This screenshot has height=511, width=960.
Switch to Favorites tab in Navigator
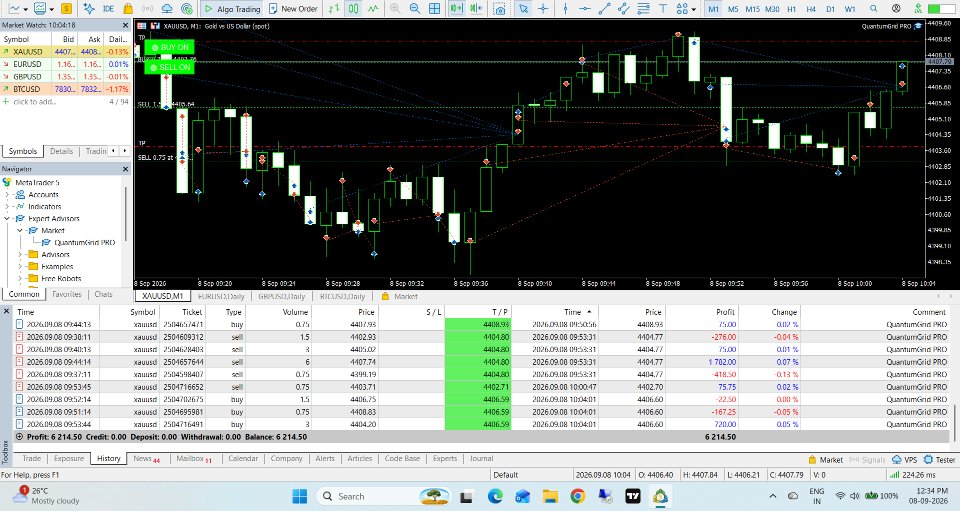pos(67,294)
